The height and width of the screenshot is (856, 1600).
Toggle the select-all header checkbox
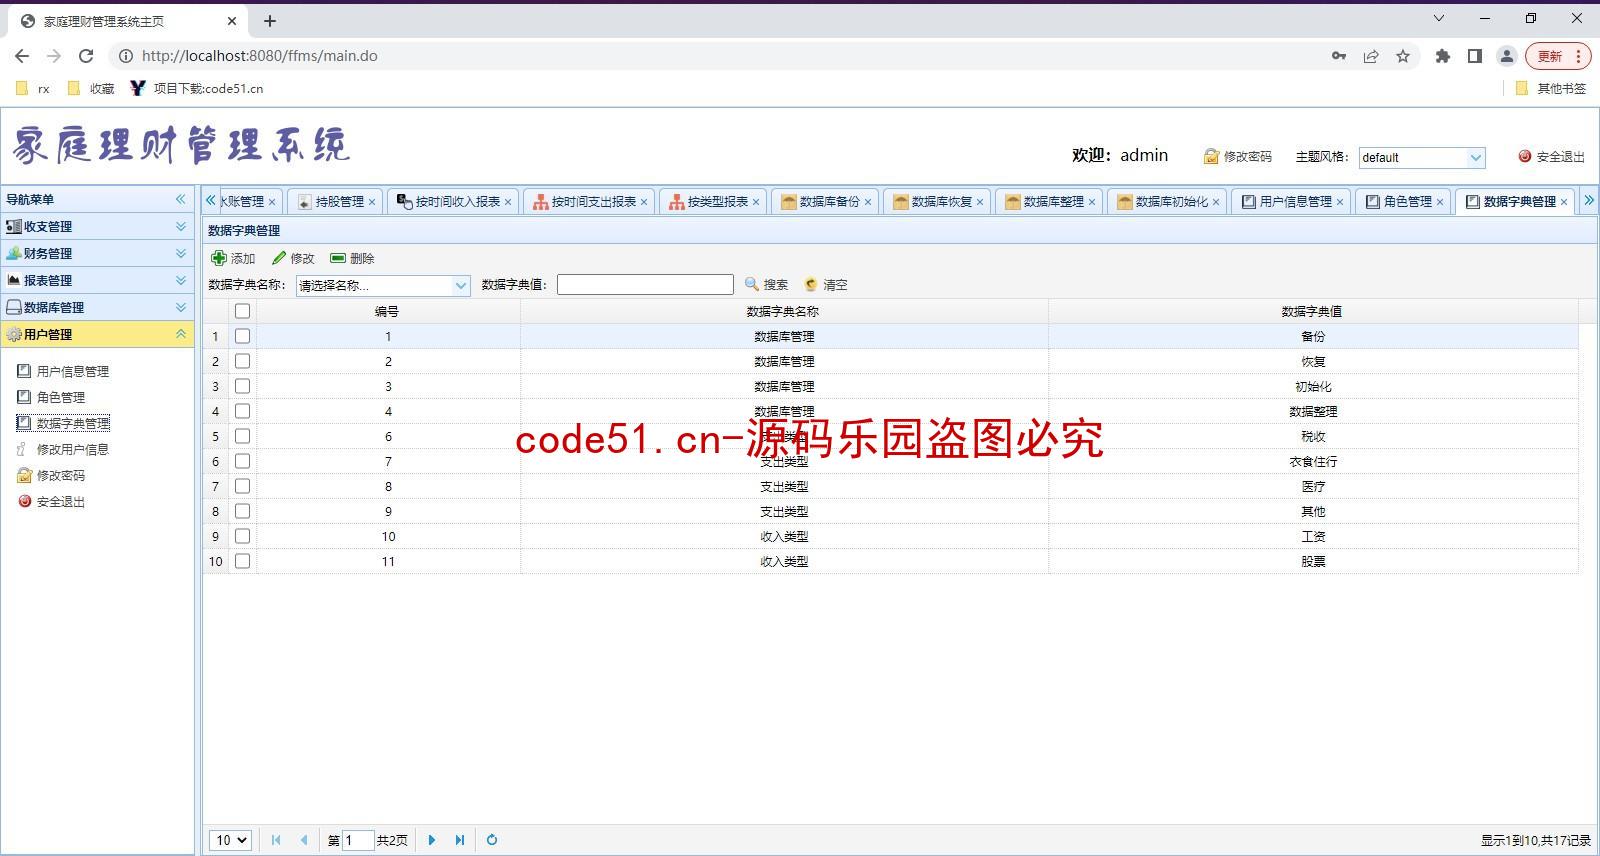tap(242, 311)
